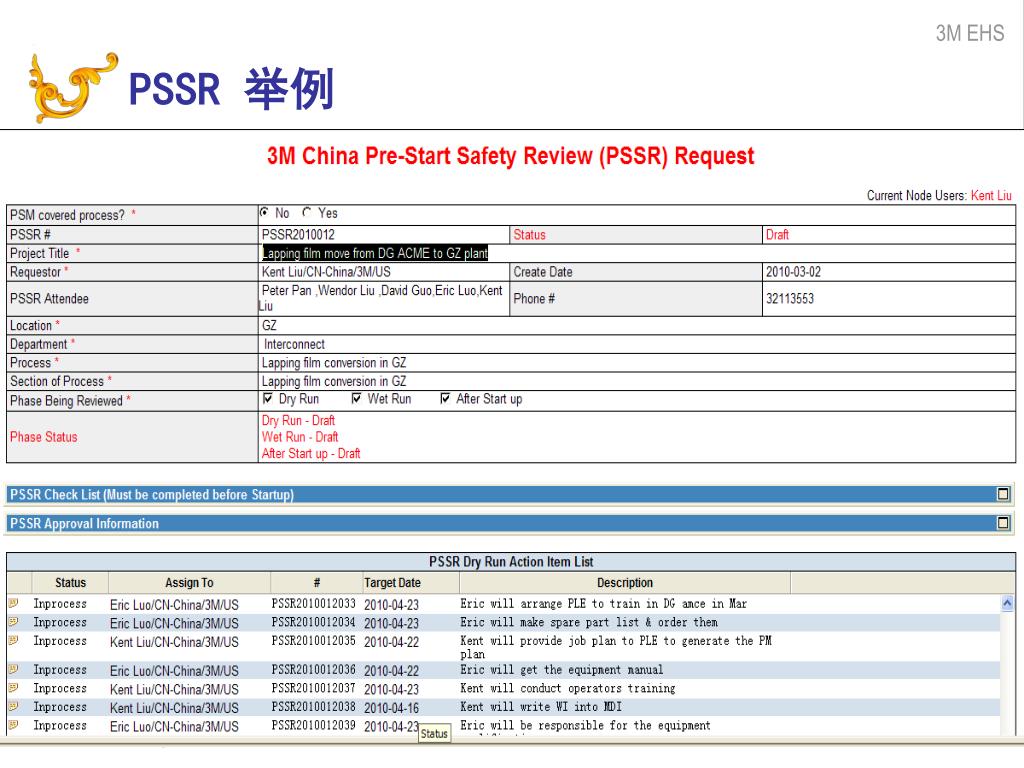Select the No radio button for PSM covered process

(x=264, y=212)
